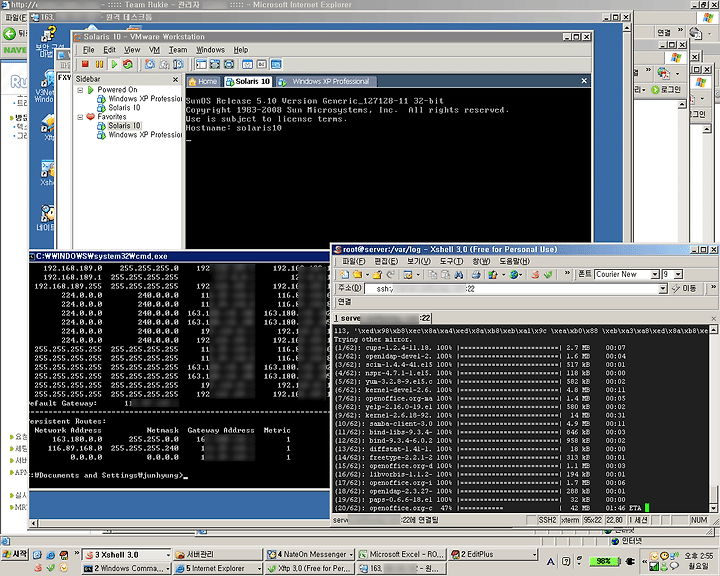Click the Xshell Open folder icon
This screenshot has height=576, width=720.
click(x=357, y=275)
